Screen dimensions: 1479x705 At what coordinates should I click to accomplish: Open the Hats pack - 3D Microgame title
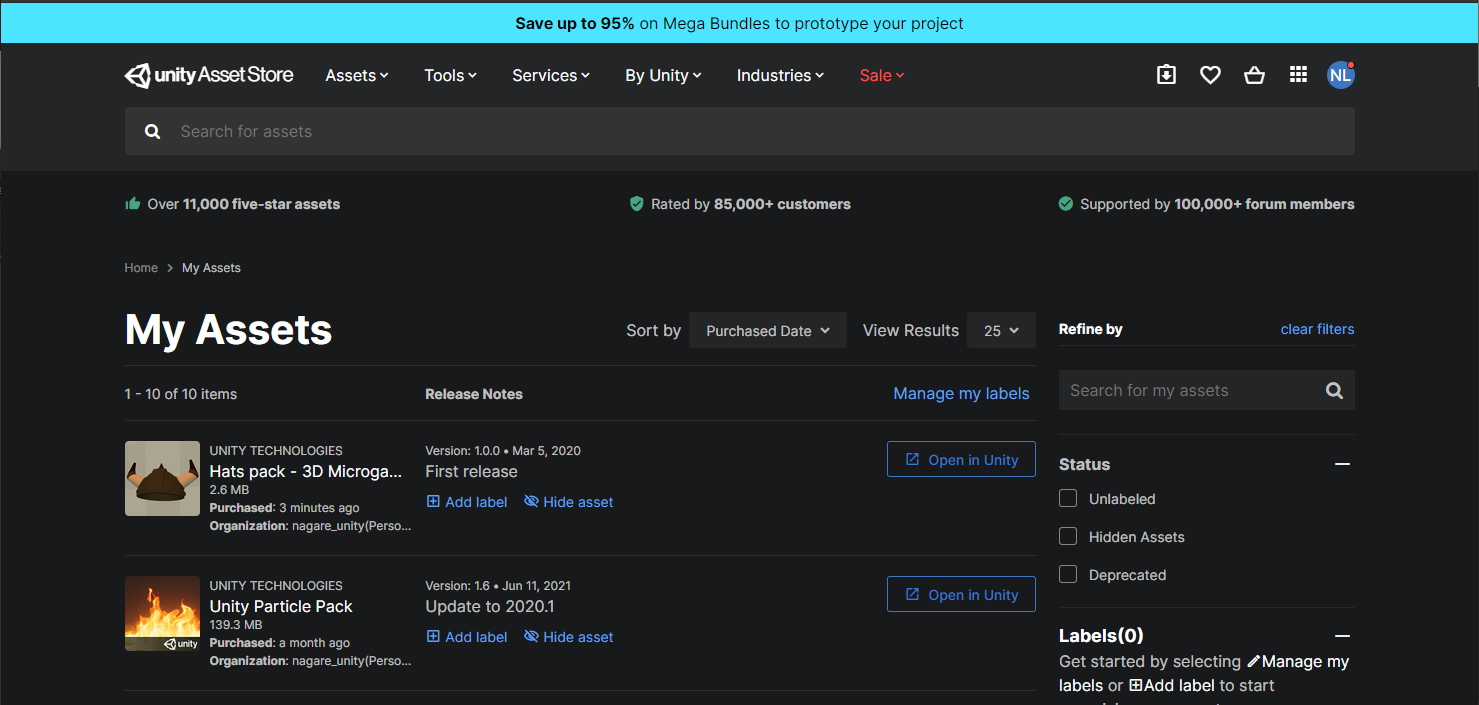tap(306, 471)
